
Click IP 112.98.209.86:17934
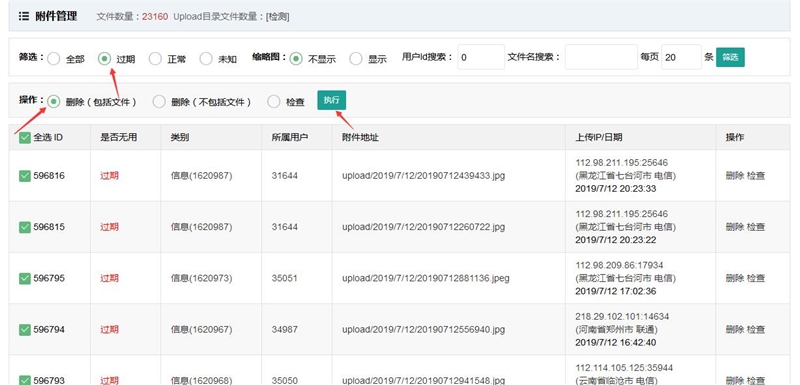click(x=619, y=266)
